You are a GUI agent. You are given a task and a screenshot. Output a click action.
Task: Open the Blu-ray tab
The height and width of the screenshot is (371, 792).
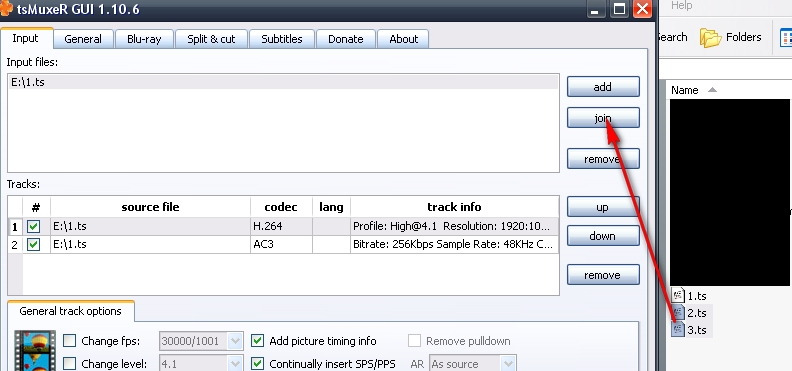pyautogui.click(x=144, y=39)
